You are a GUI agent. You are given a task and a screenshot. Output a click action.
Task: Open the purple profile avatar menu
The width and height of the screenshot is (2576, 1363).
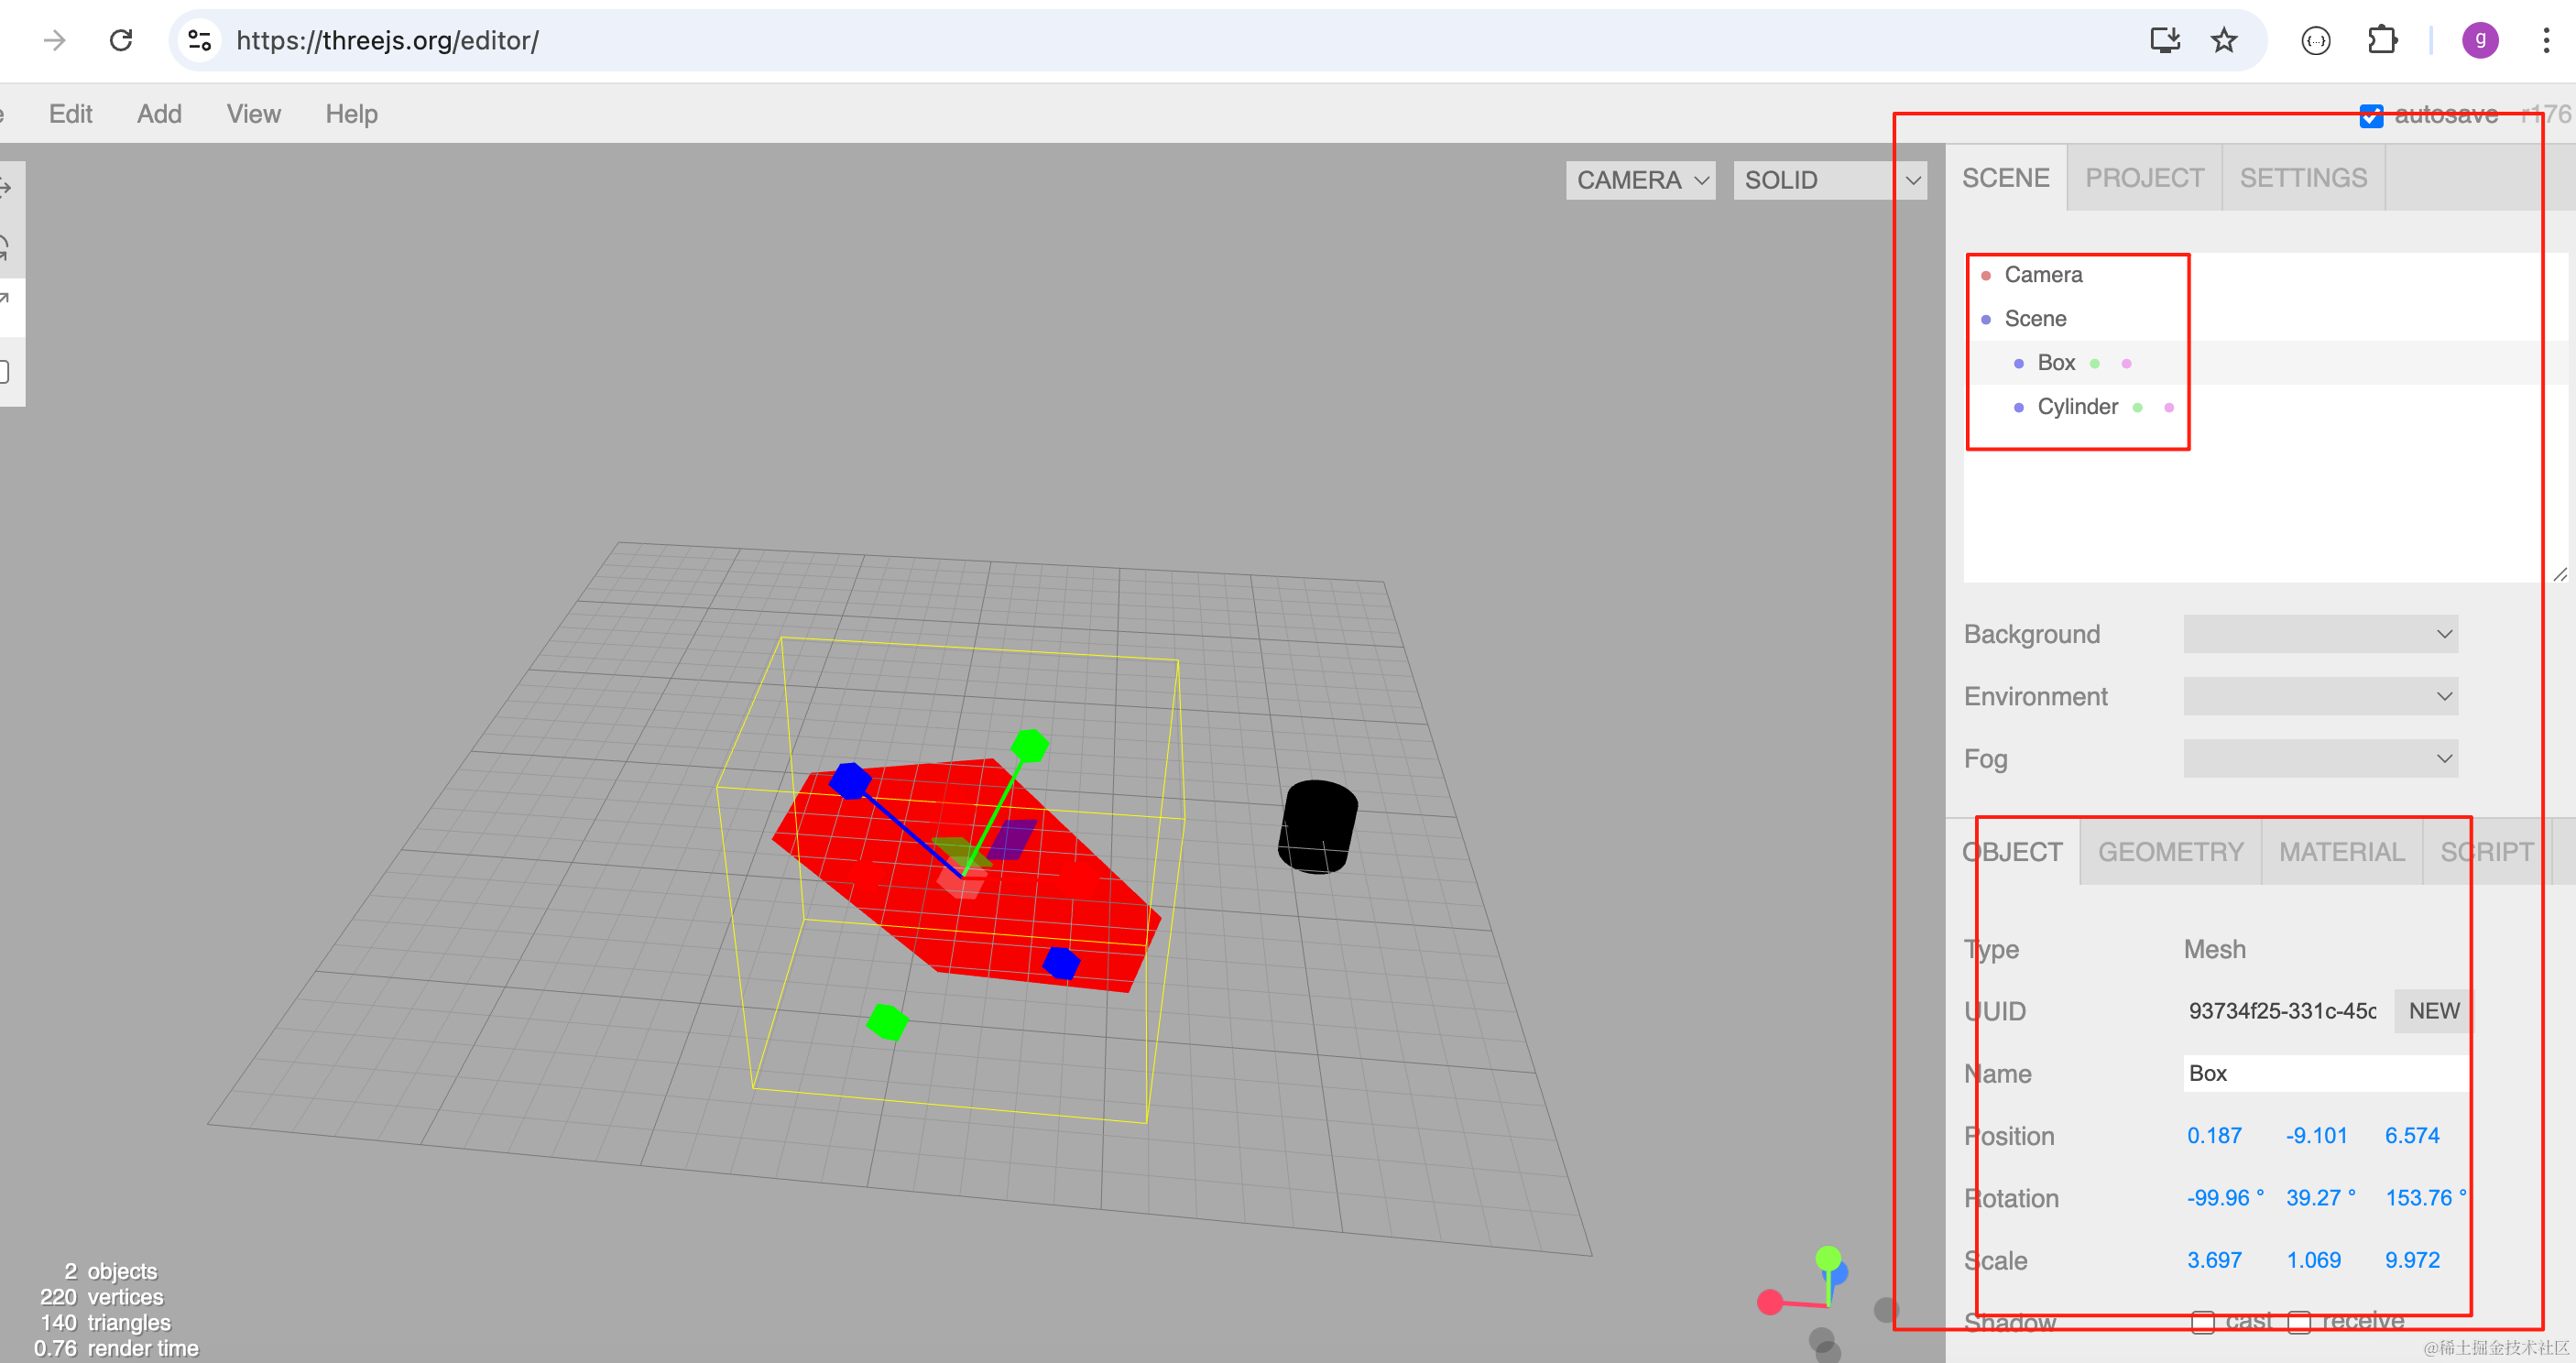(x=2480, y=40)
